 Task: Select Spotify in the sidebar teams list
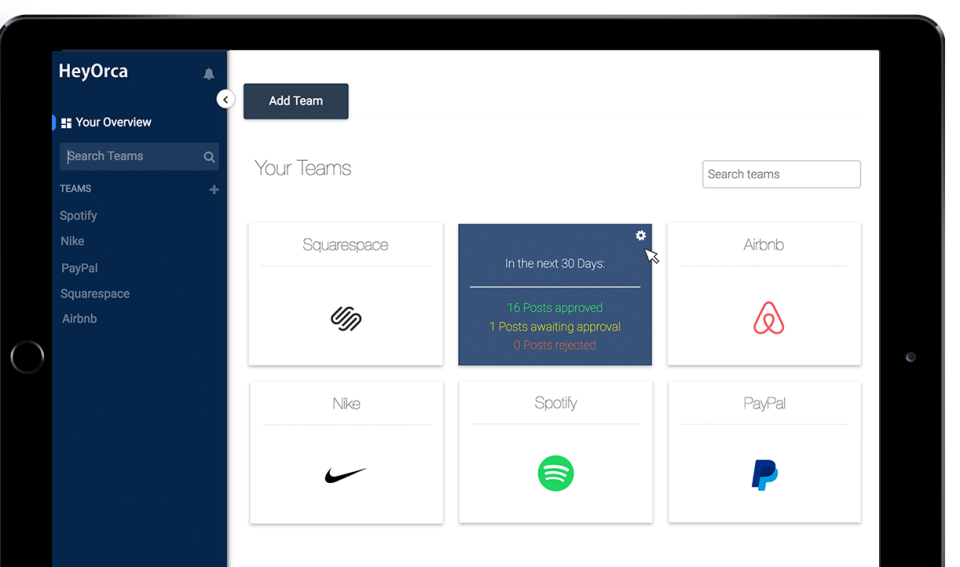point(78,216)
